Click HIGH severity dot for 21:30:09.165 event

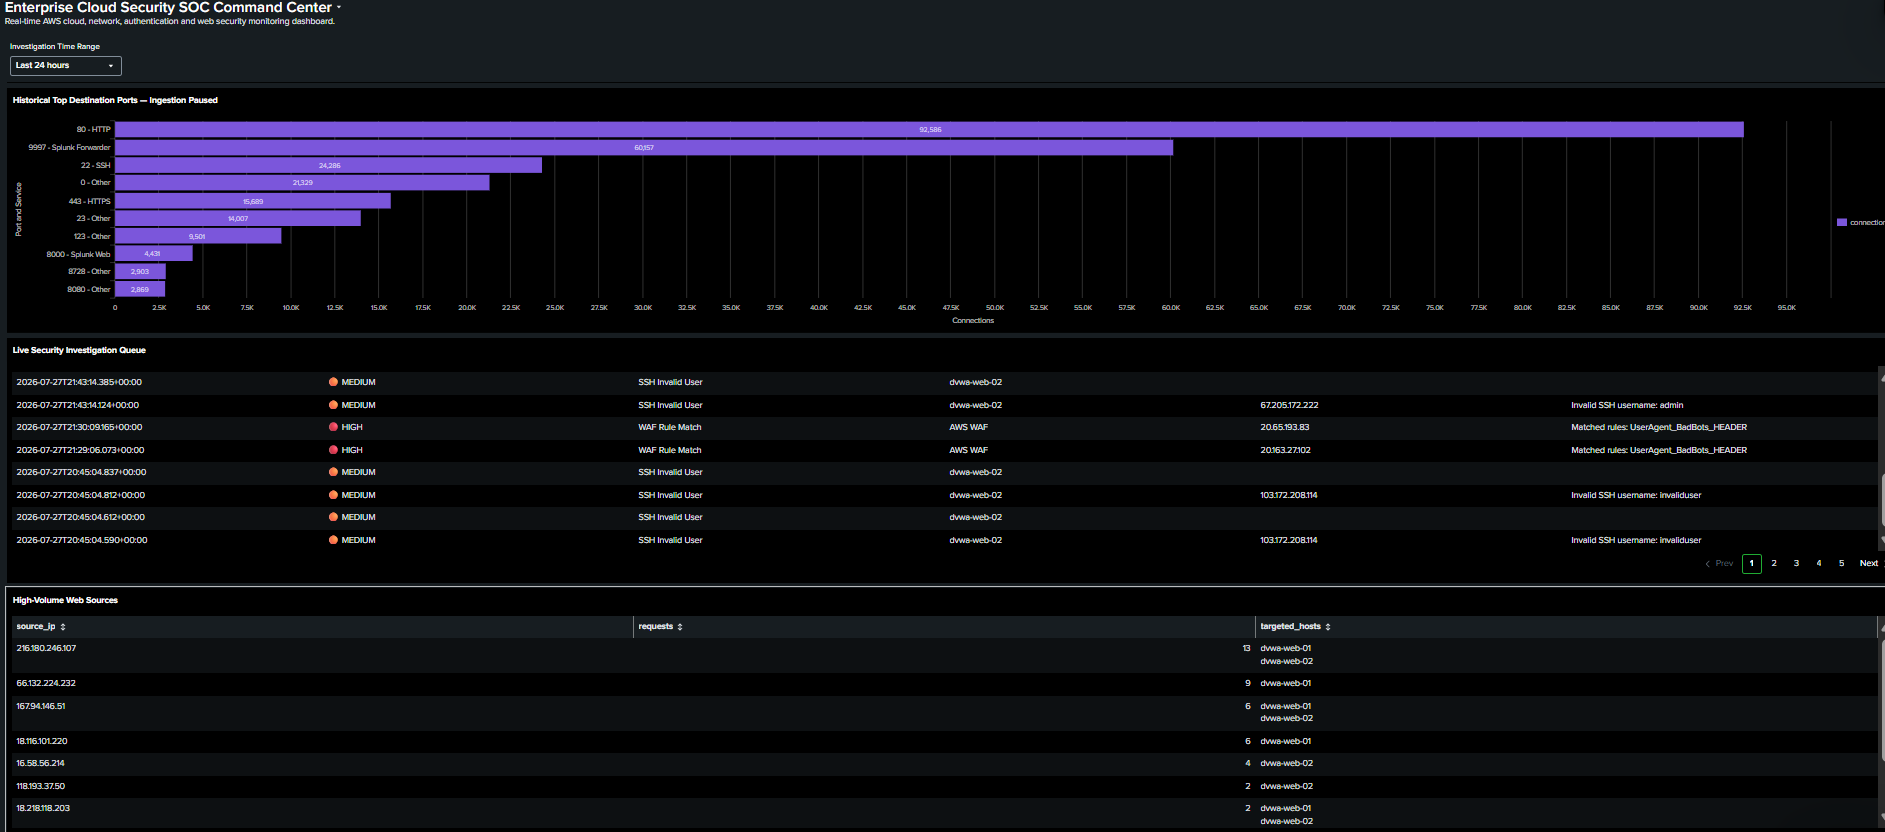point(333,427)
